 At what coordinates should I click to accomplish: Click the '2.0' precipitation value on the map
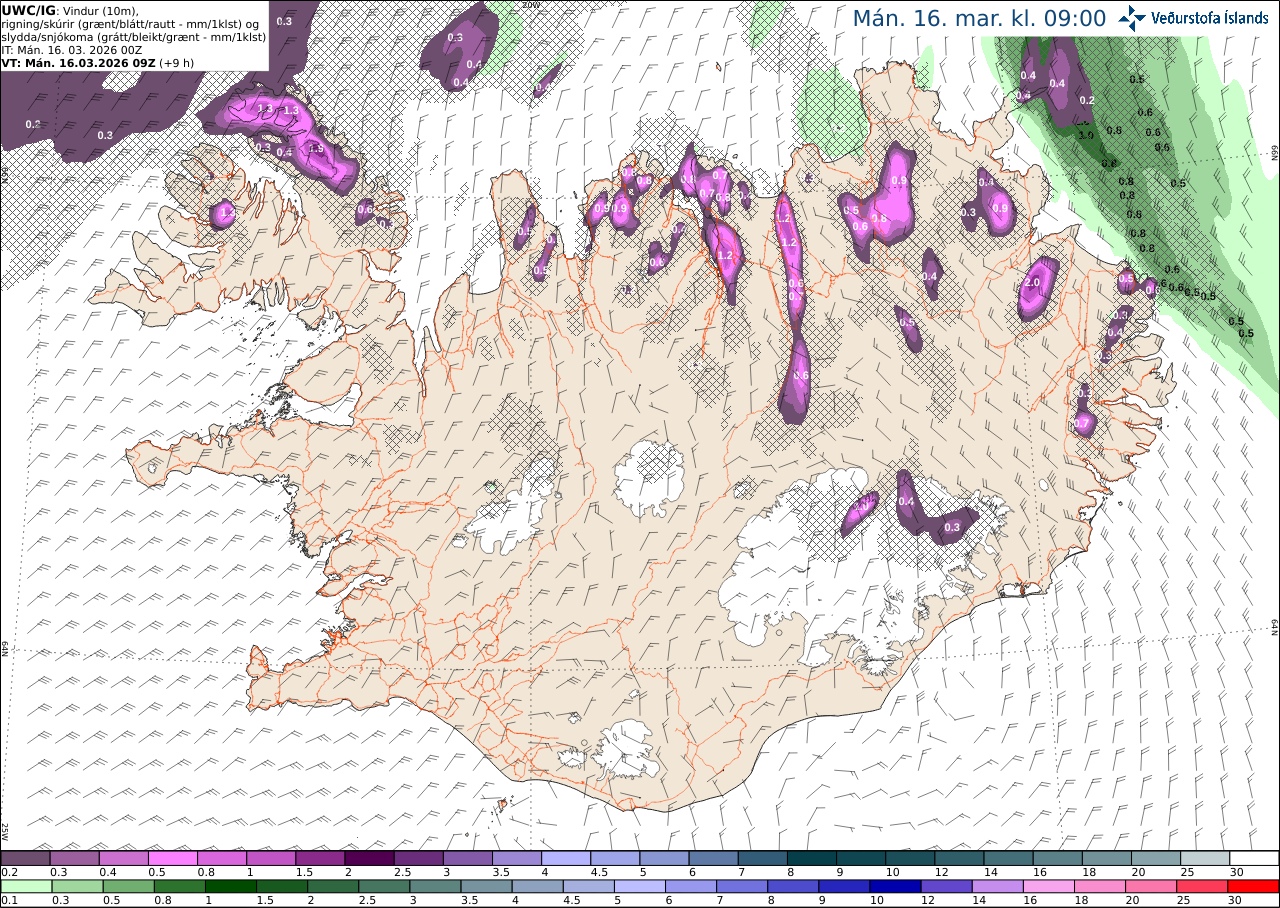(1033, 283)
